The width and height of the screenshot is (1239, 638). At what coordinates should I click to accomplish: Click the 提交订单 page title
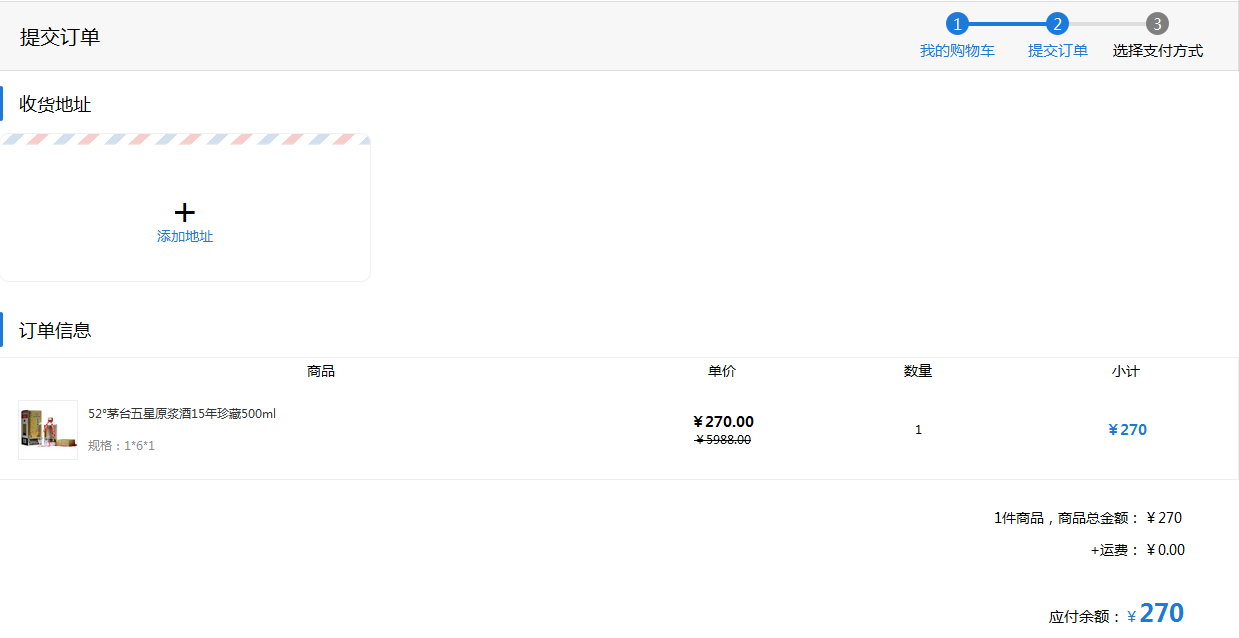(x=60, y=38)
